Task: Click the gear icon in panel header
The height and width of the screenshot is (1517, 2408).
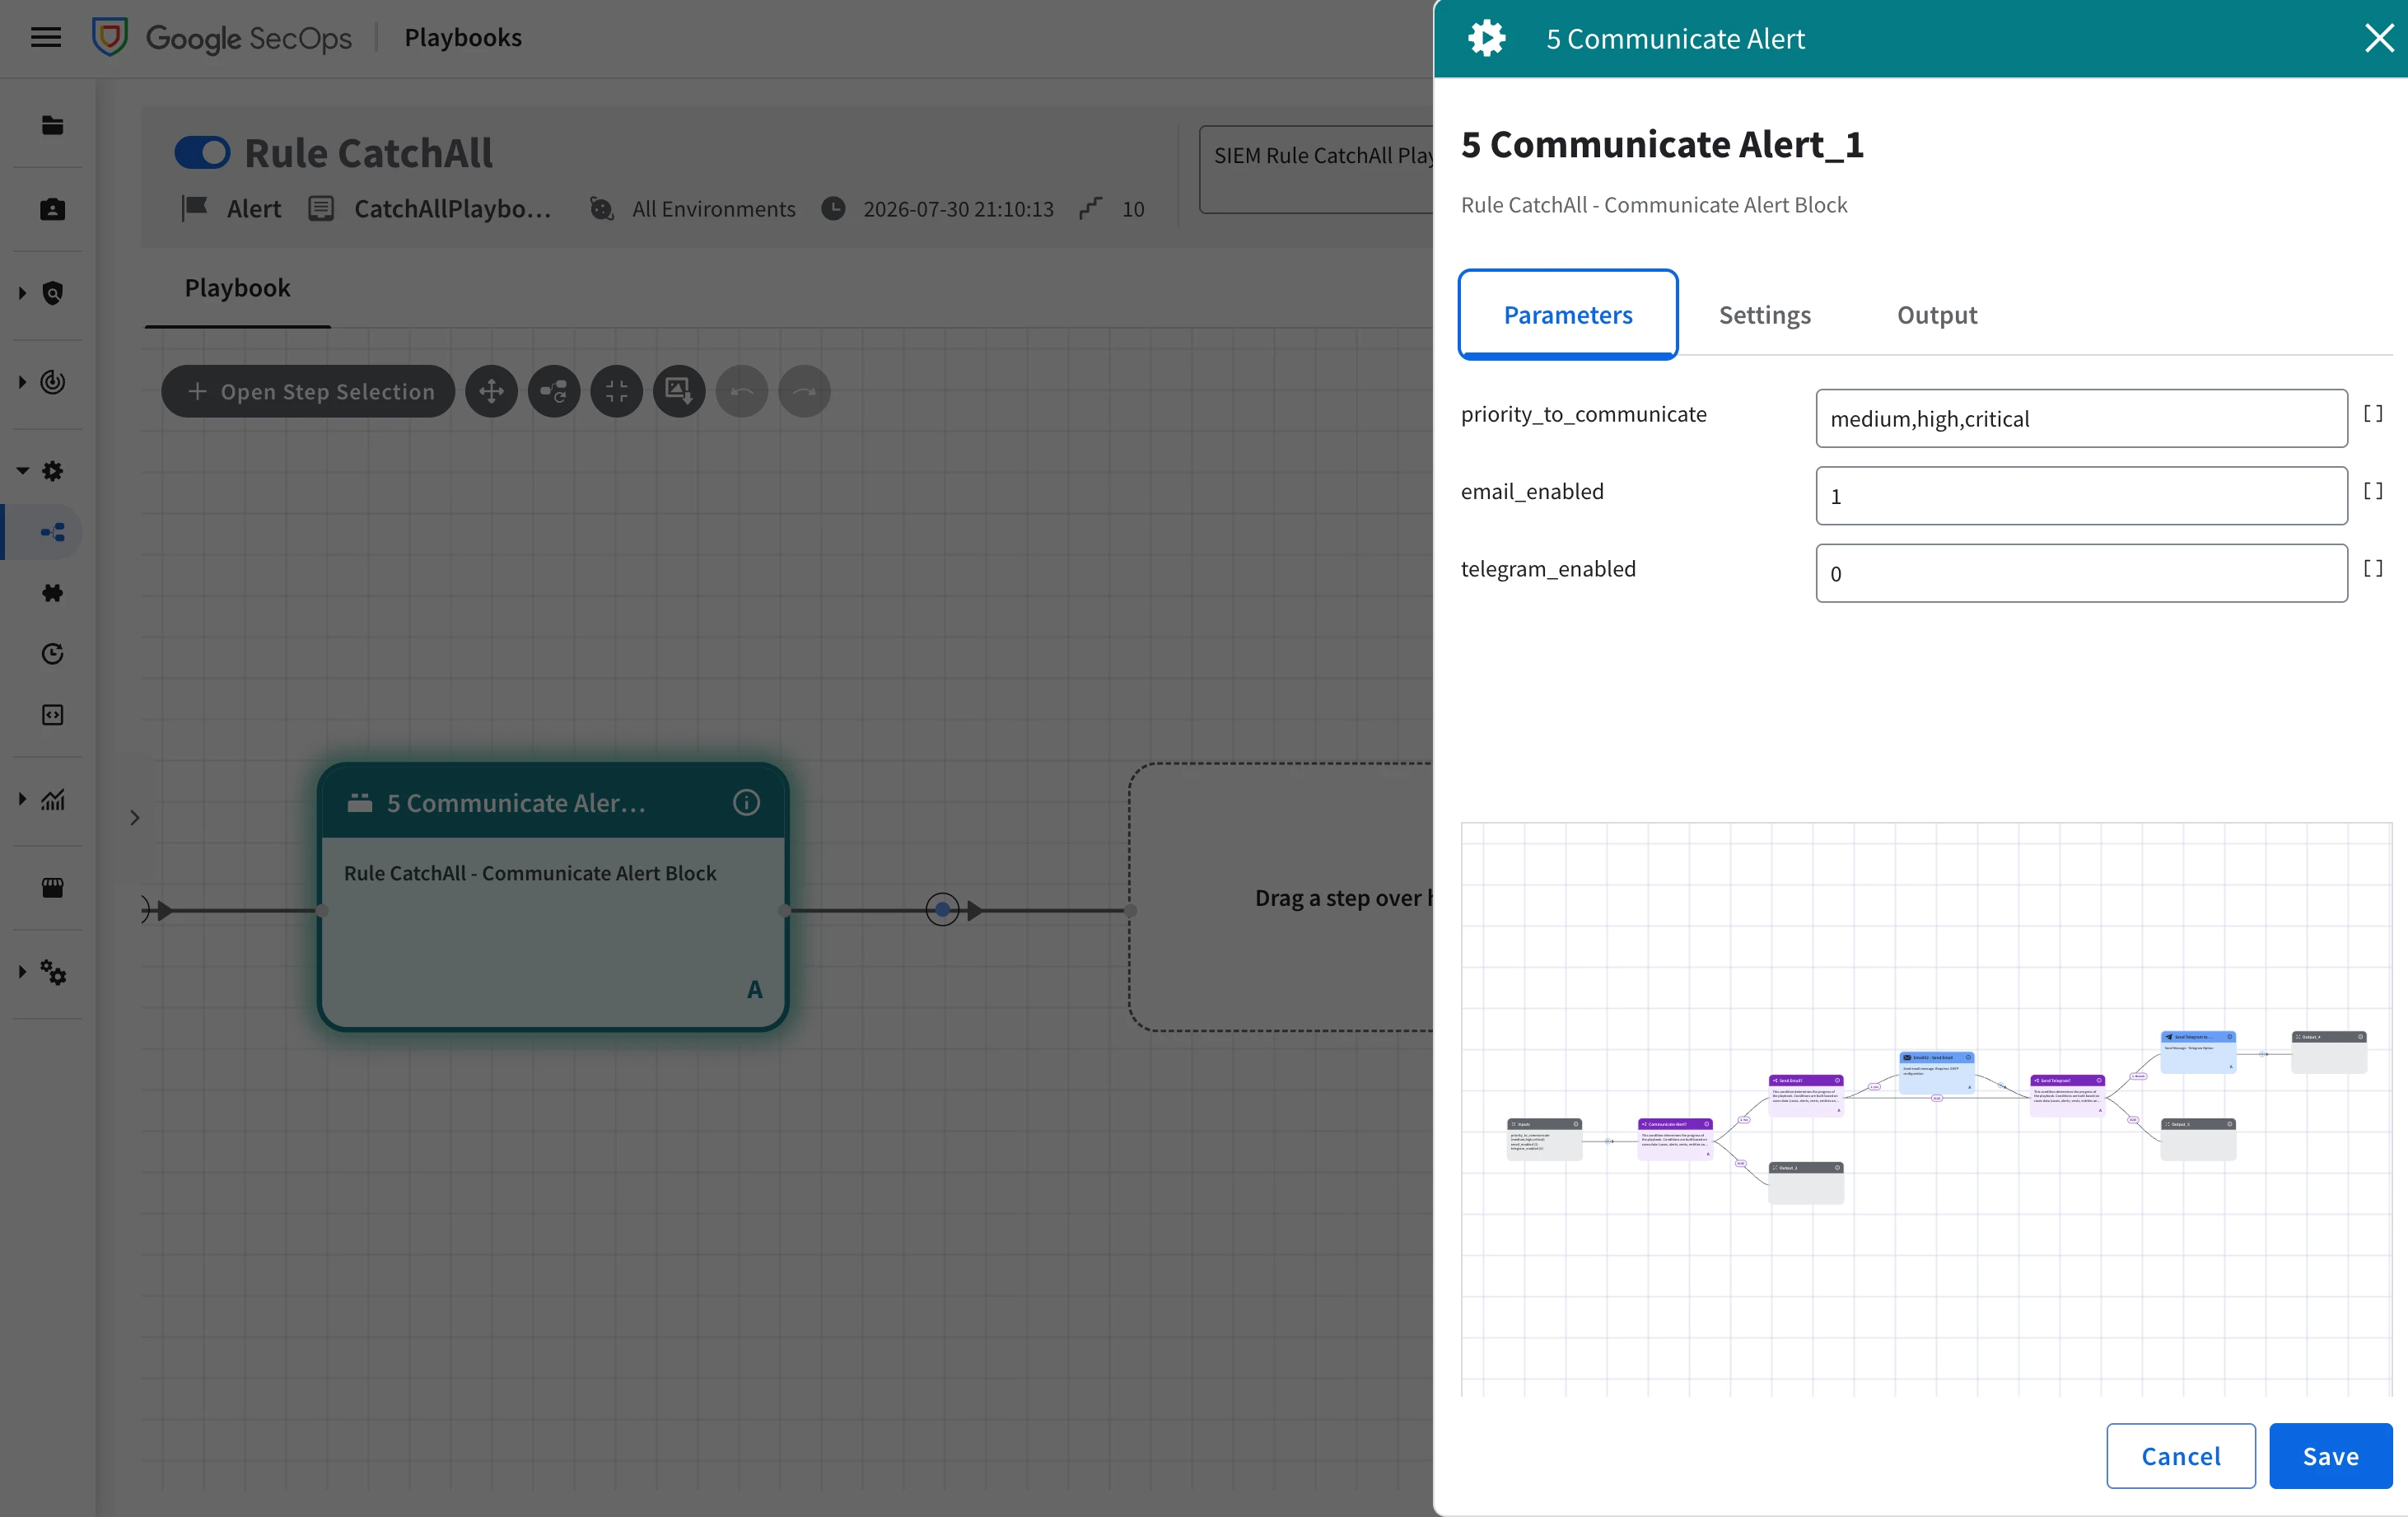Action: point(1487,38)
